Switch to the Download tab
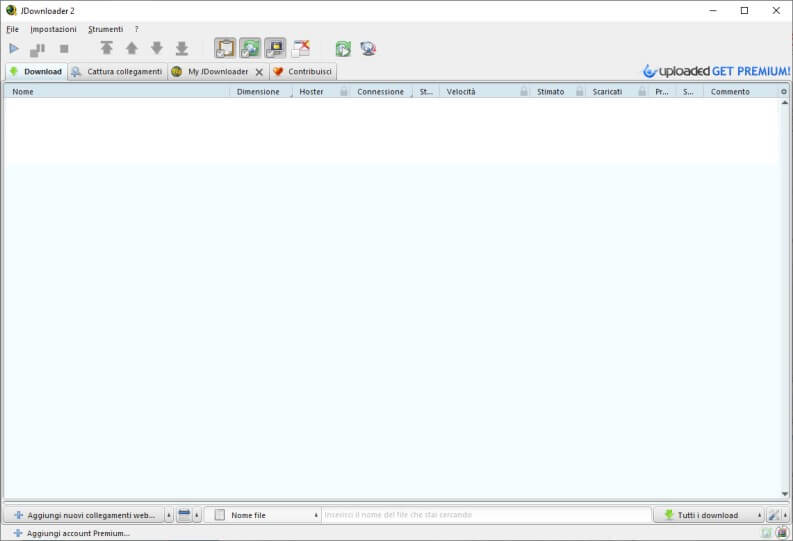793x541 pixels. (x=36, y=71)
